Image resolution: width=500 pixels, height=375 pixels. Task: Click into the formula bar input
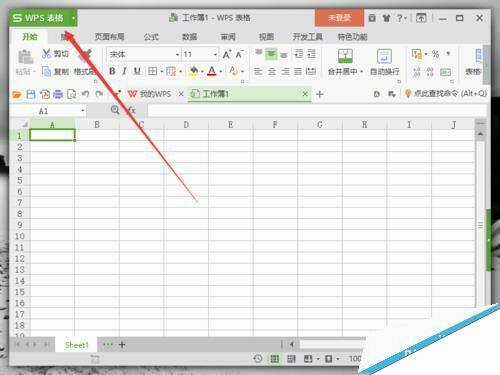(317, 110)
